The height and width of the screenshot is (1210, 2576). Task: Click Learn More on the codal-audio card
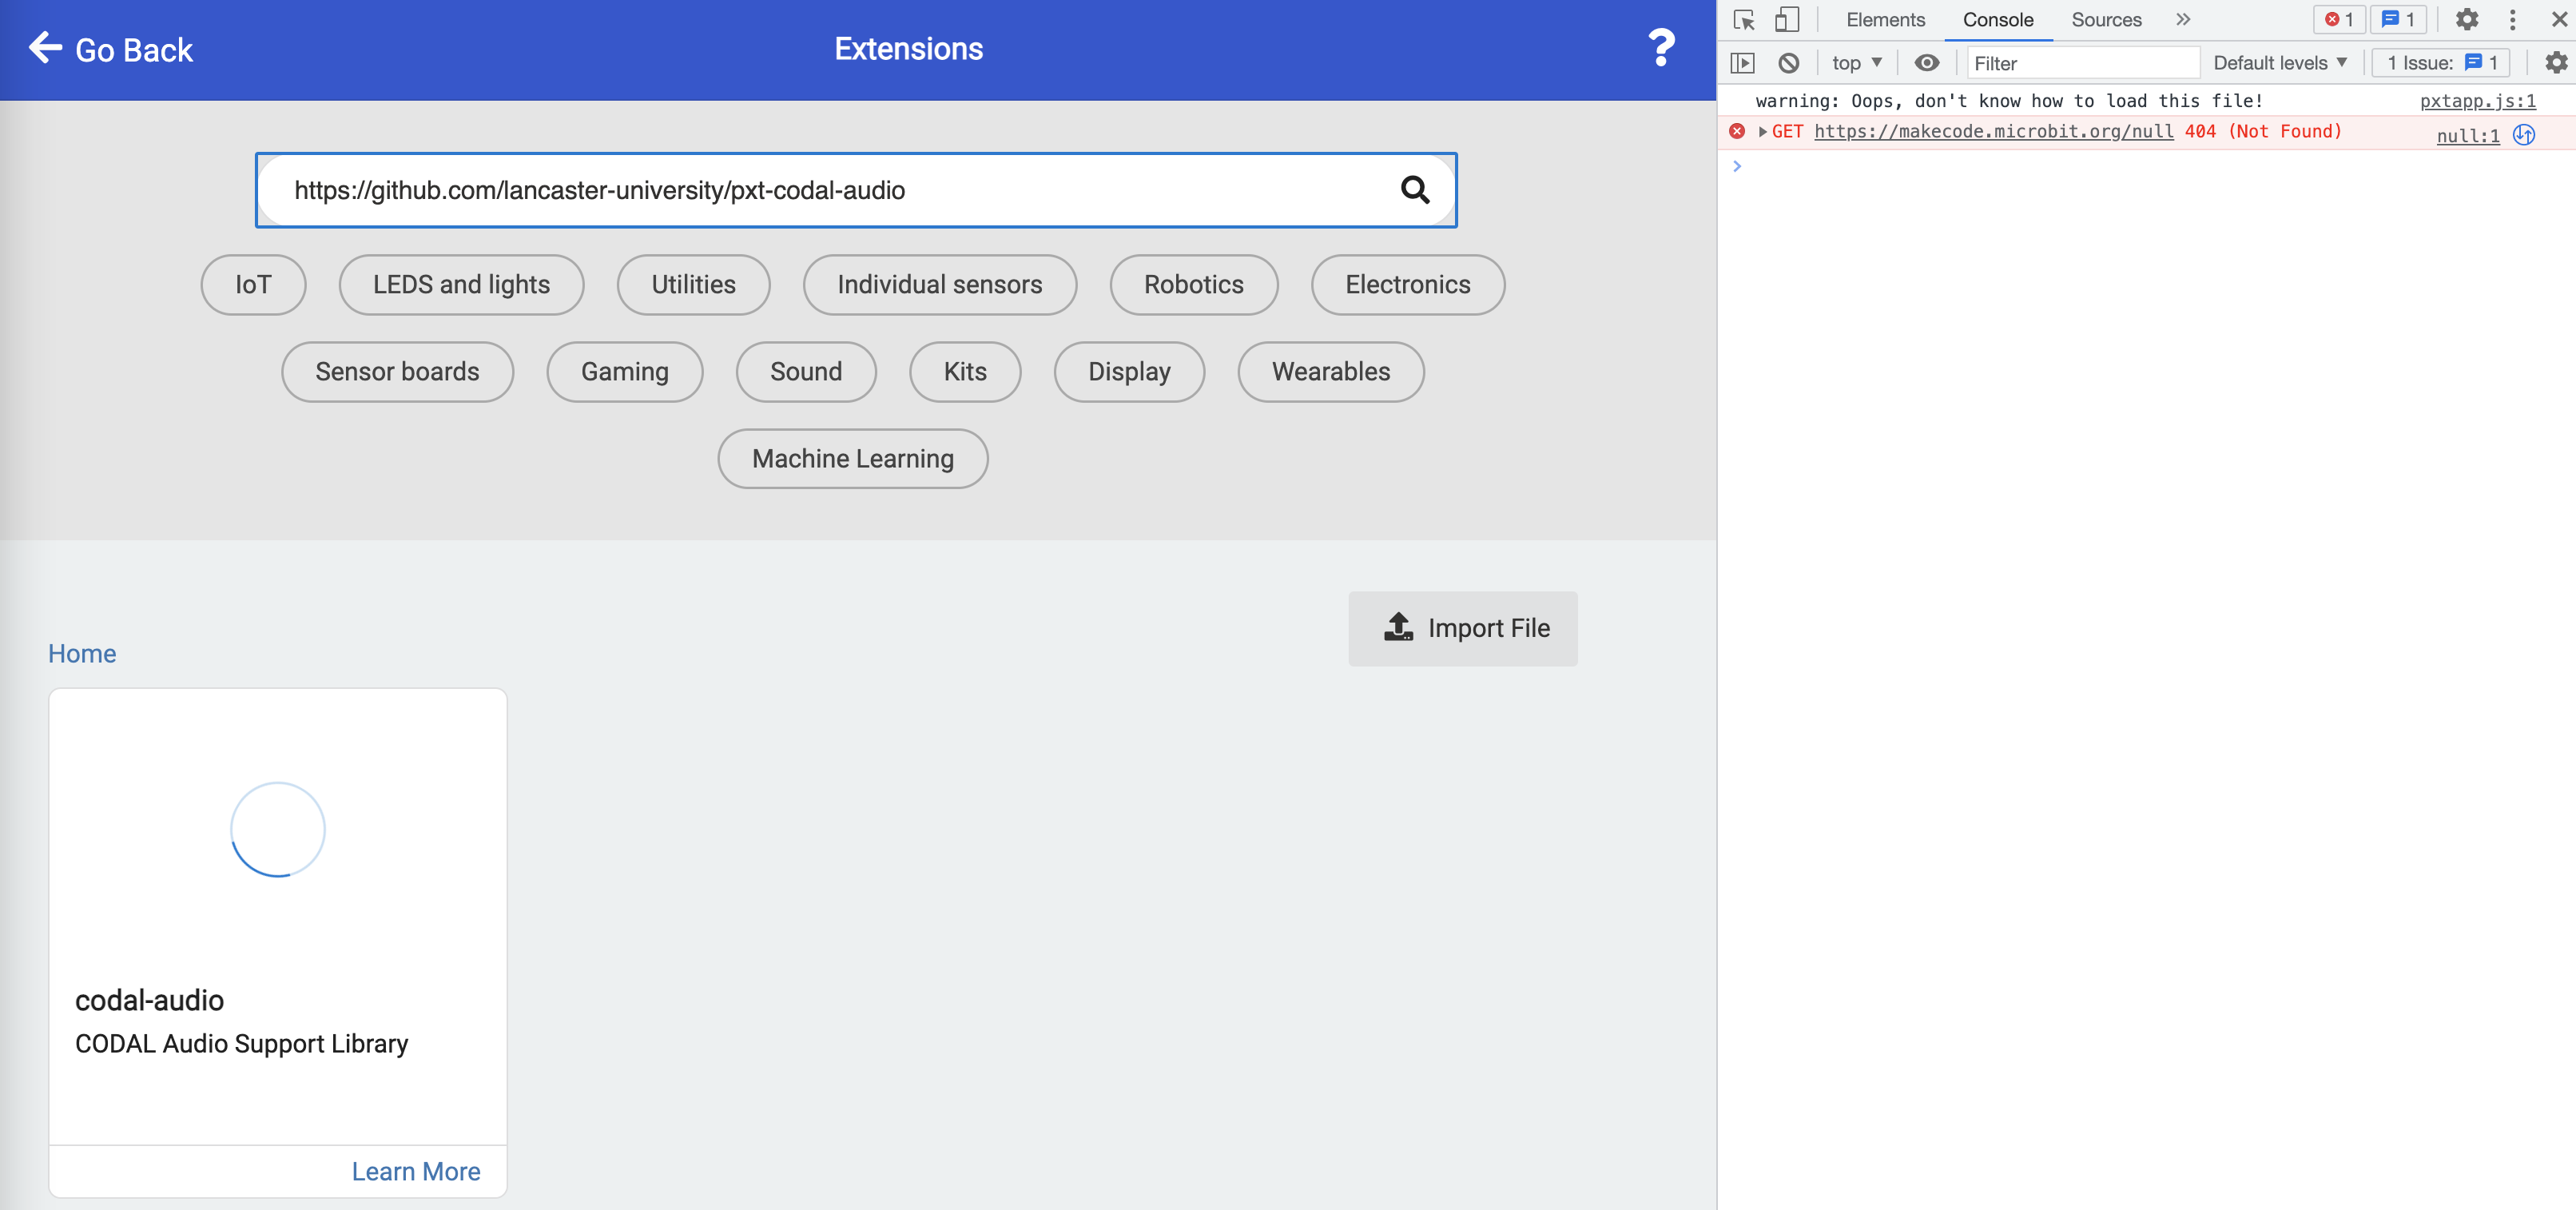point(415,1170)
